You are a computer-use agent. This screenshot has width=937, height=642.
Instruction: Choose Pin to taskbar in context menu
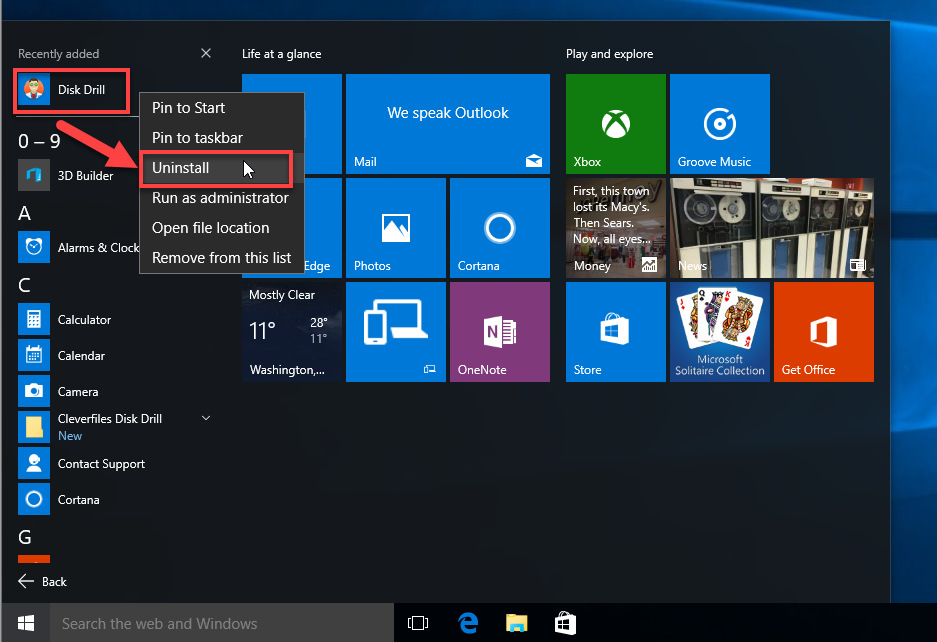(x=197, y=138)
